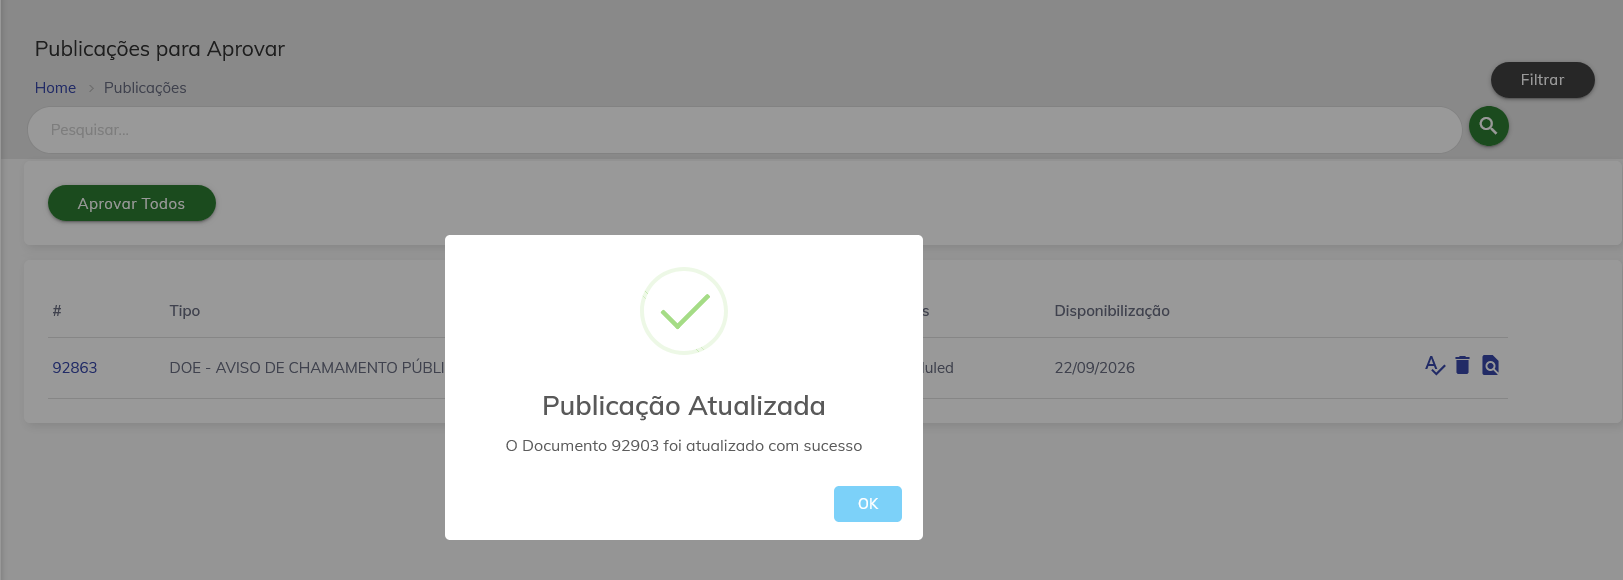Confirm the dialog with the OK button
The width and height of the screenshot is (1623, 580).
pos(868,504)
